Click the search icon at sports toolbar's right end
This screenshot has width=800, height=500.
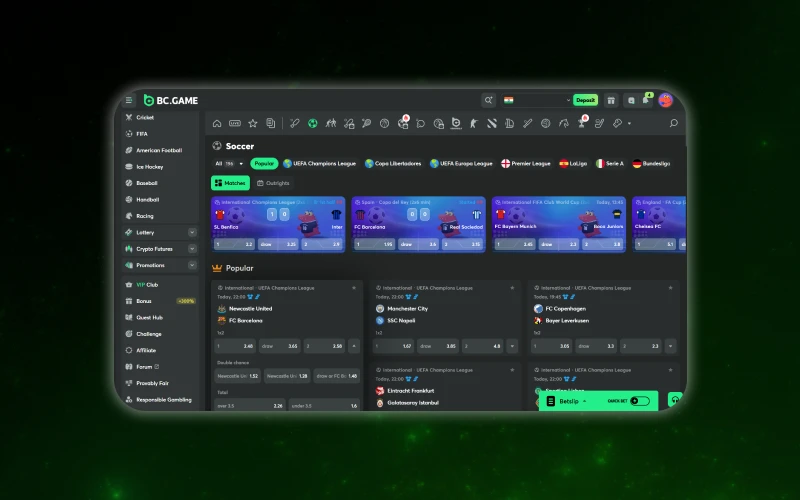(673, 124)
